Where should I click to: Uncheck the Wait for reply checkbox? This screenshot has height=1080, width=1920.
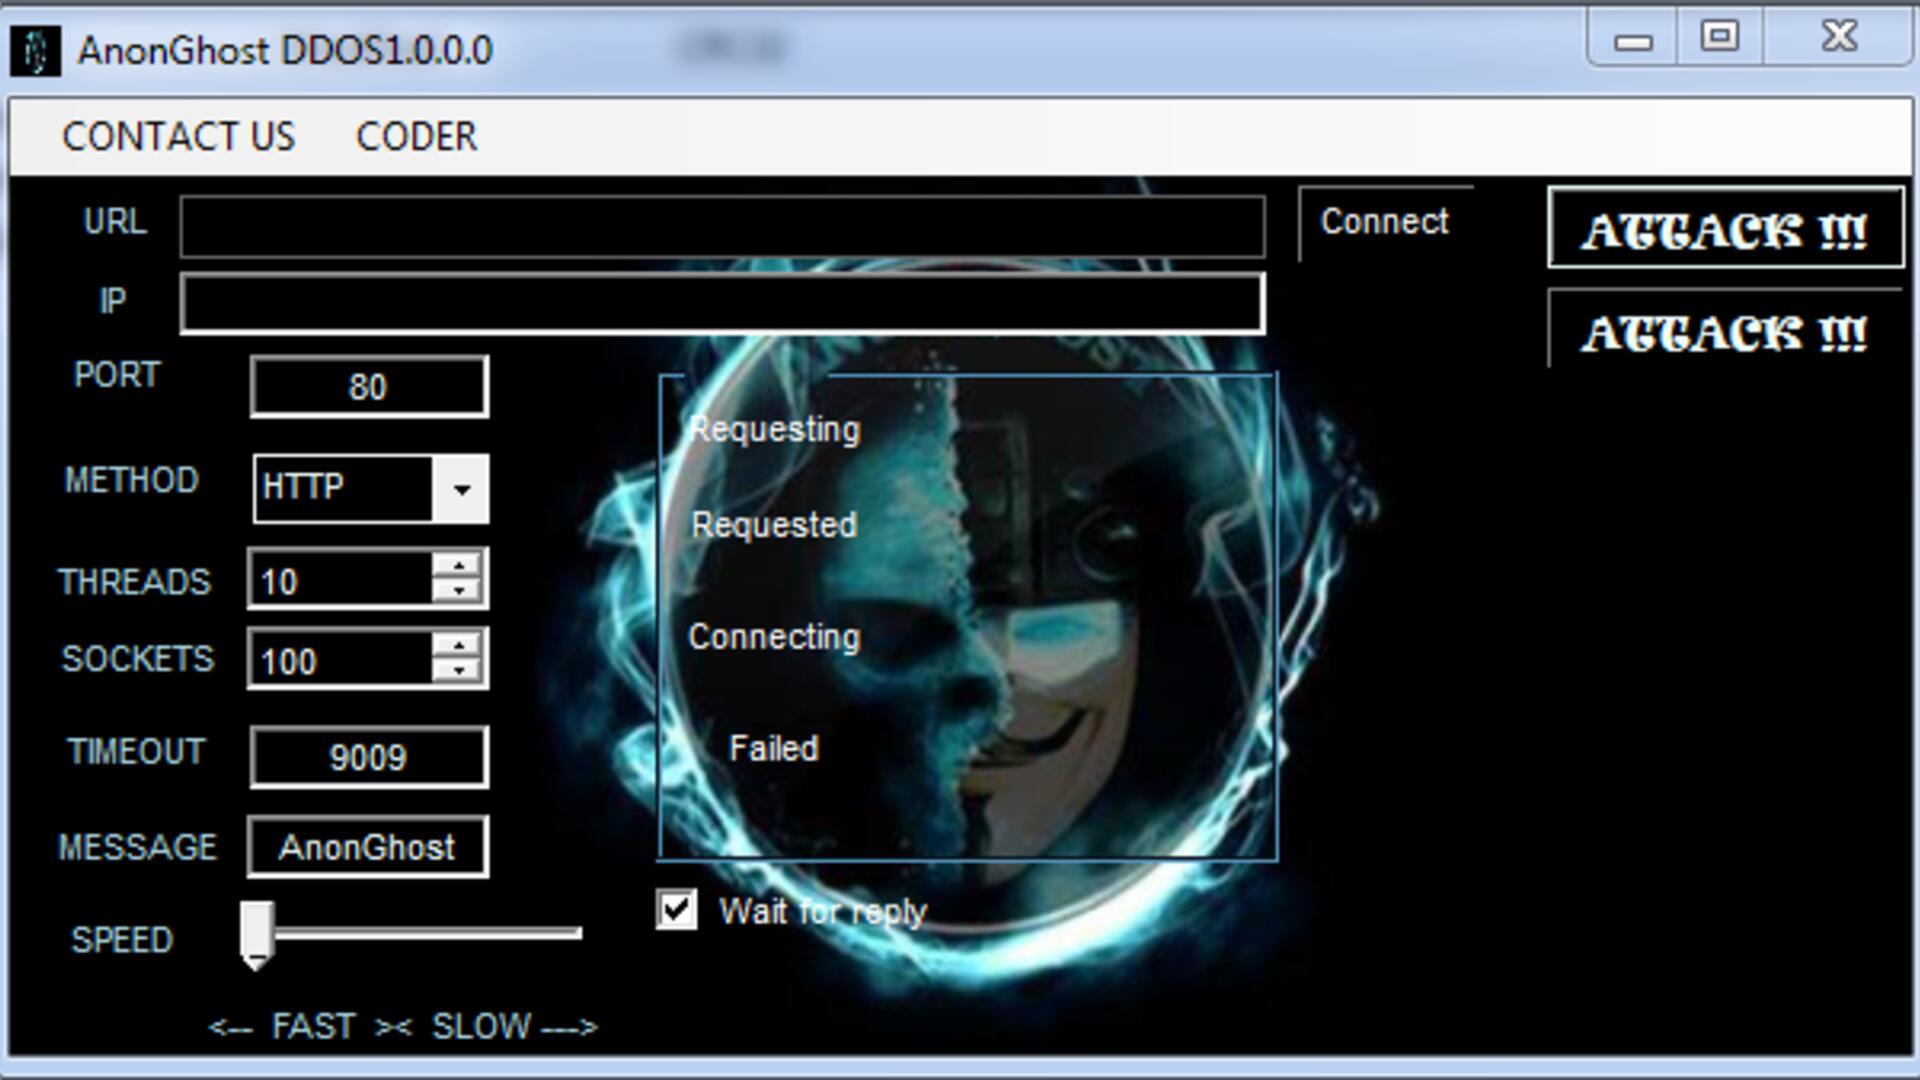tap(677, 910)
